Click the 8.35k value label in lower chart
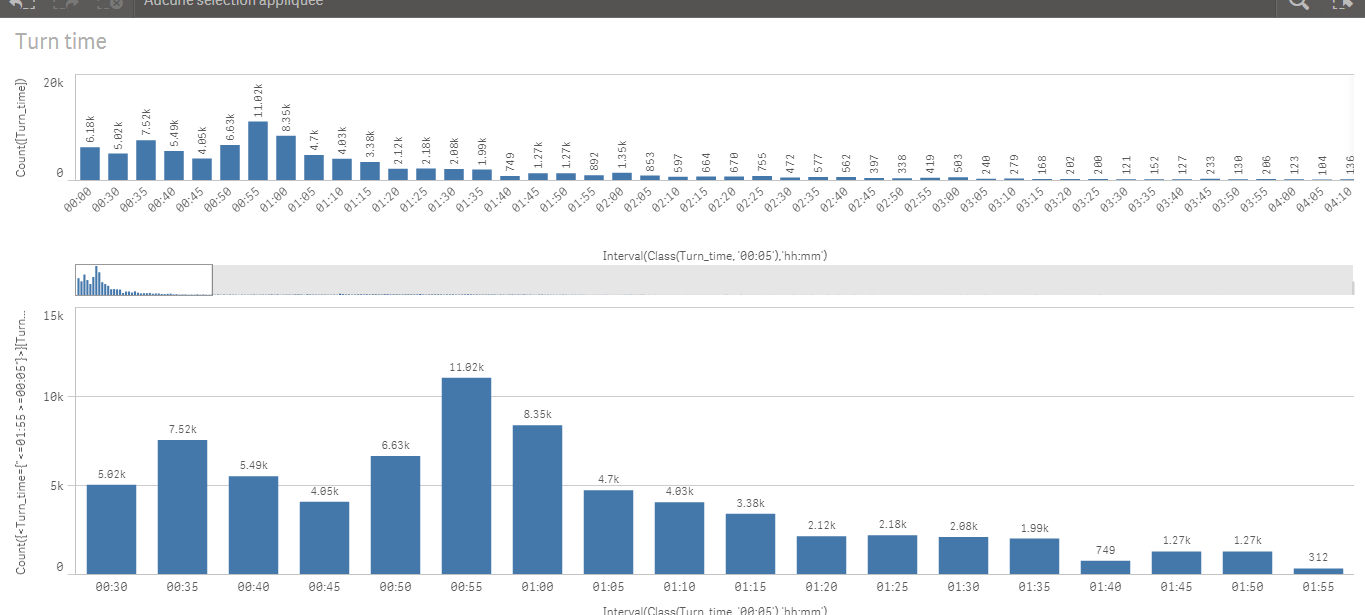Viewport: 1365px width, 615px height. [538, 416]
